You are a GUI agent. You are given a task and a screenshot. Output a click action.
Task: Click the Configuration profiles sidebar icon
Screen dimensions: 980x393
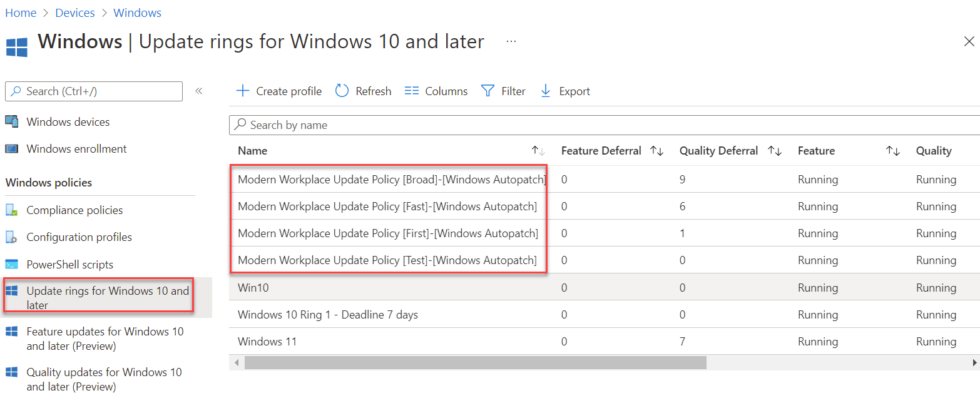pos(12,237)
